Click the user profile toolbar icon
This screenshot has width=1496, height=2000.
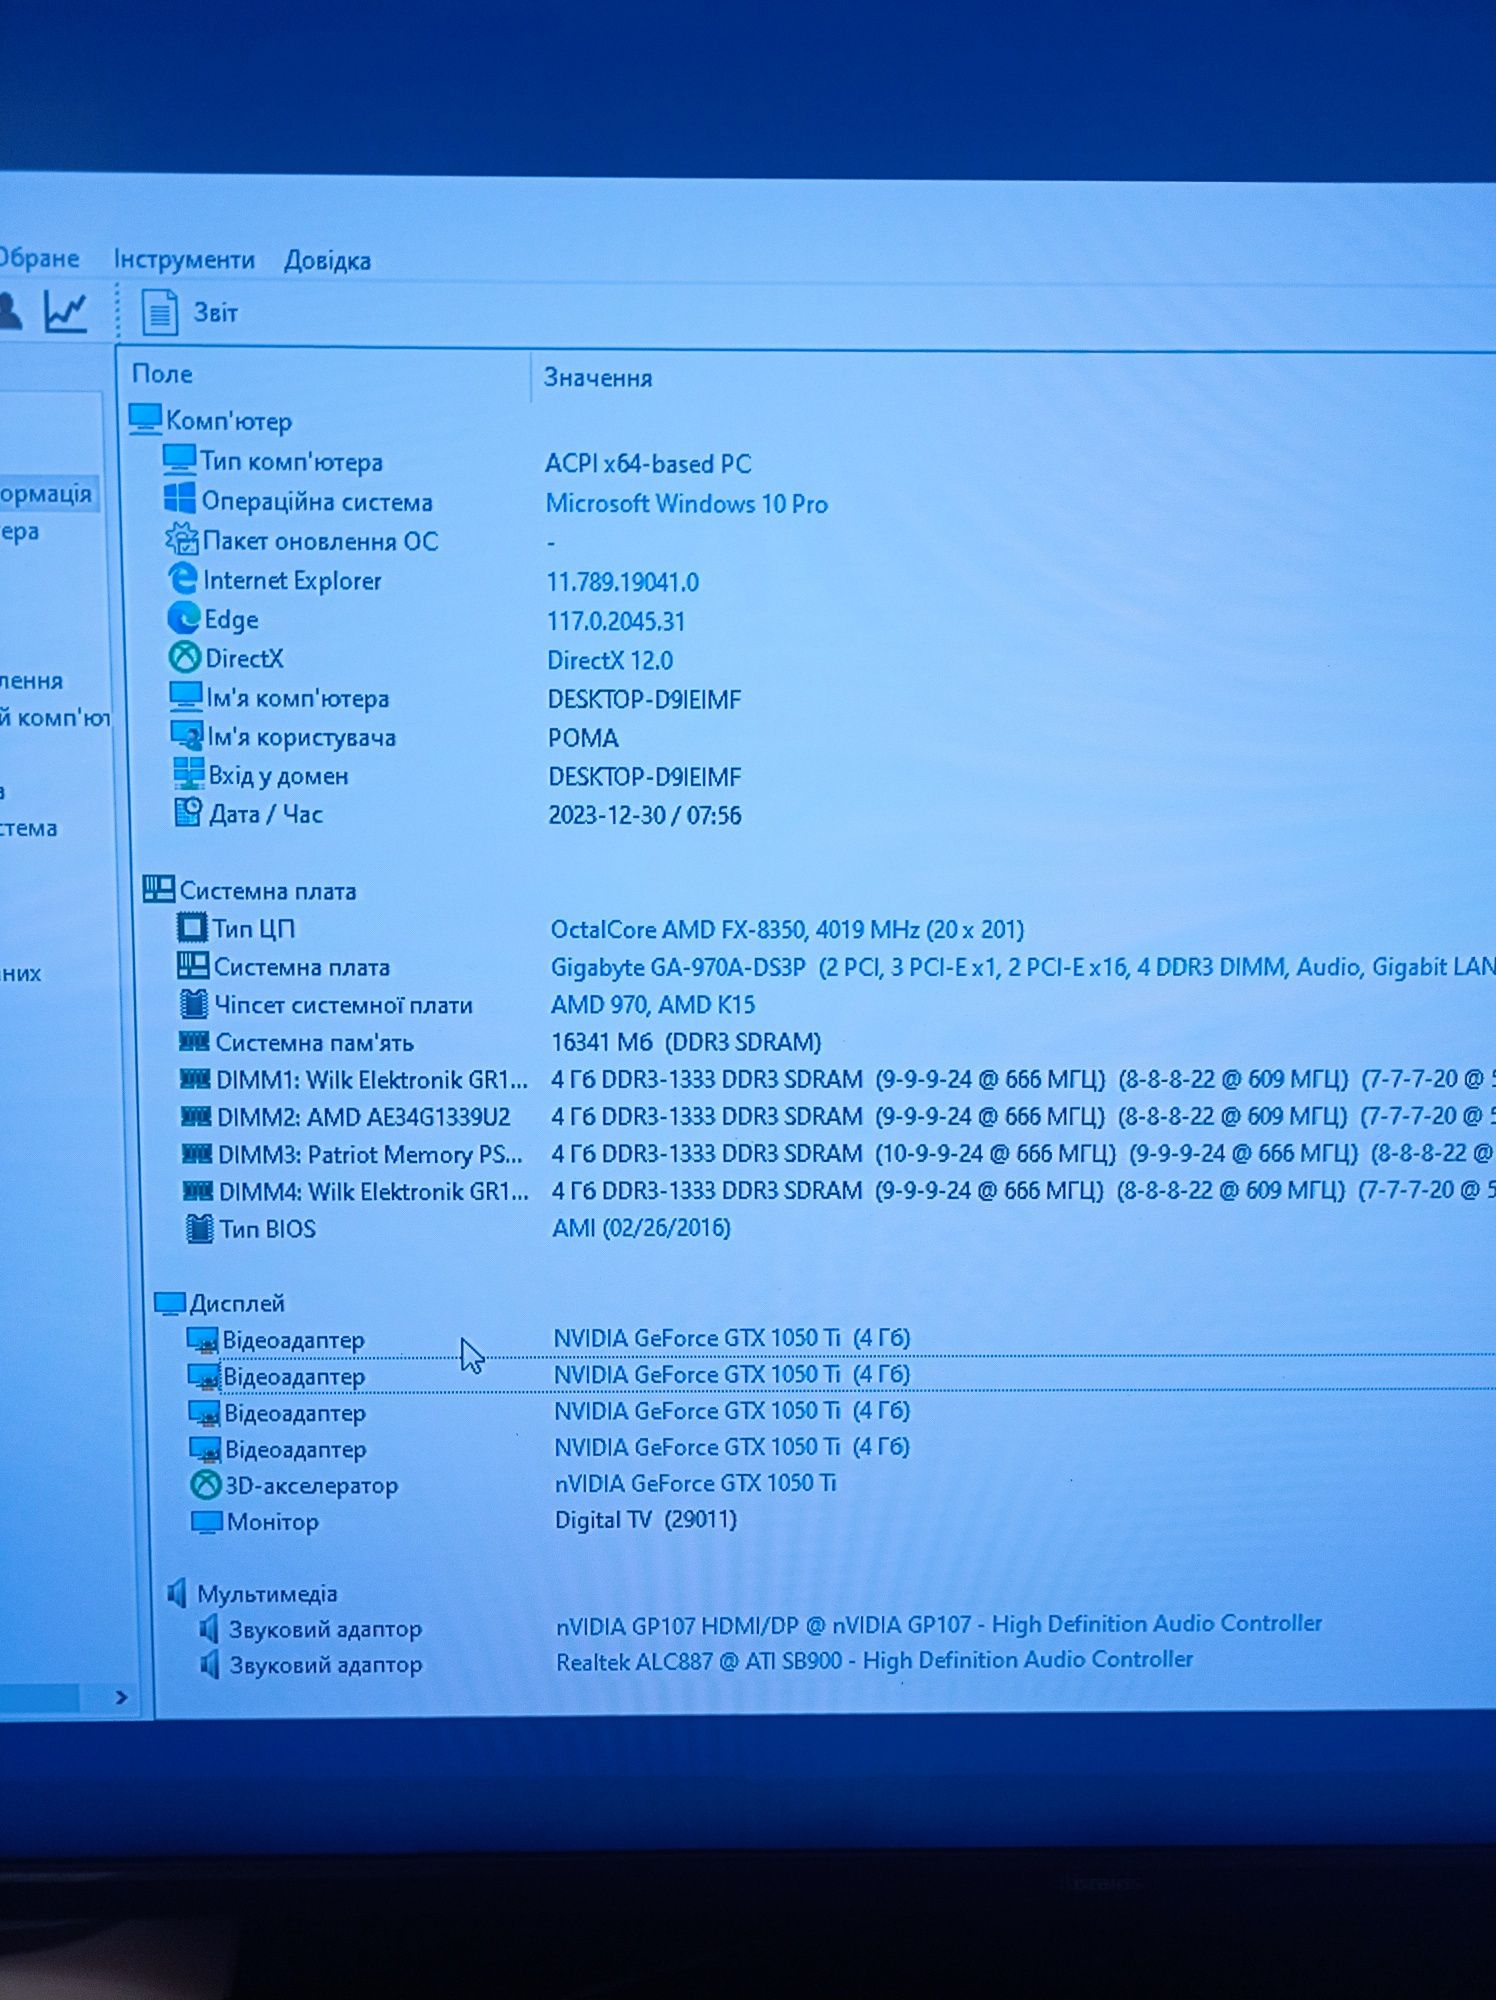[10, 311]
